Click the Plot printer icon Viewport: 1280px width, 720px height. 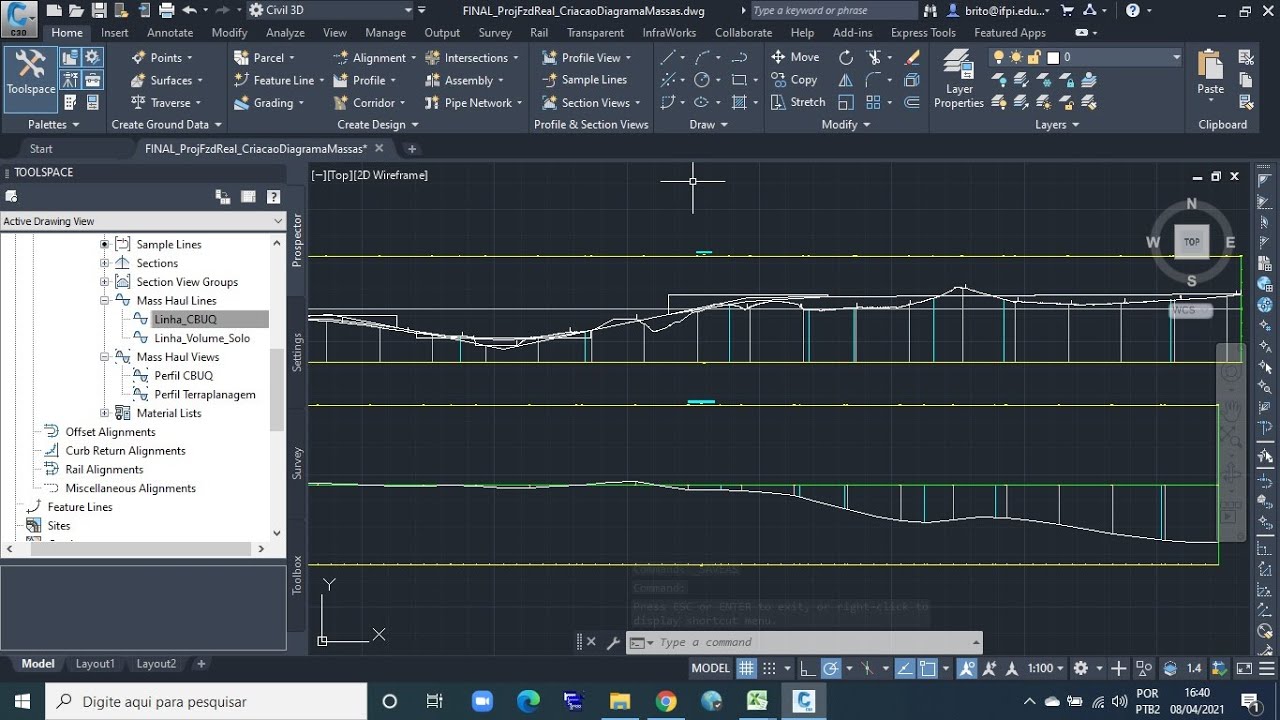point(167,10)
